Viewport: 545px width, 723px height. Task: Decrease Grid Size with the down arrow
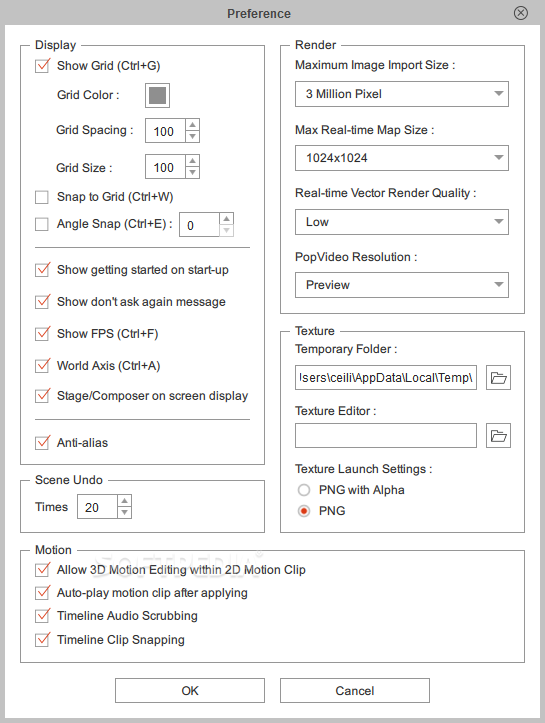[x=193, y=172]
